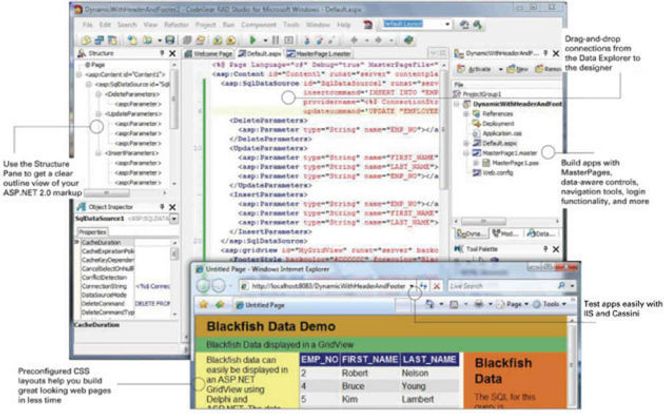
Task: Open the Edit menu
Action: [105, 25]
